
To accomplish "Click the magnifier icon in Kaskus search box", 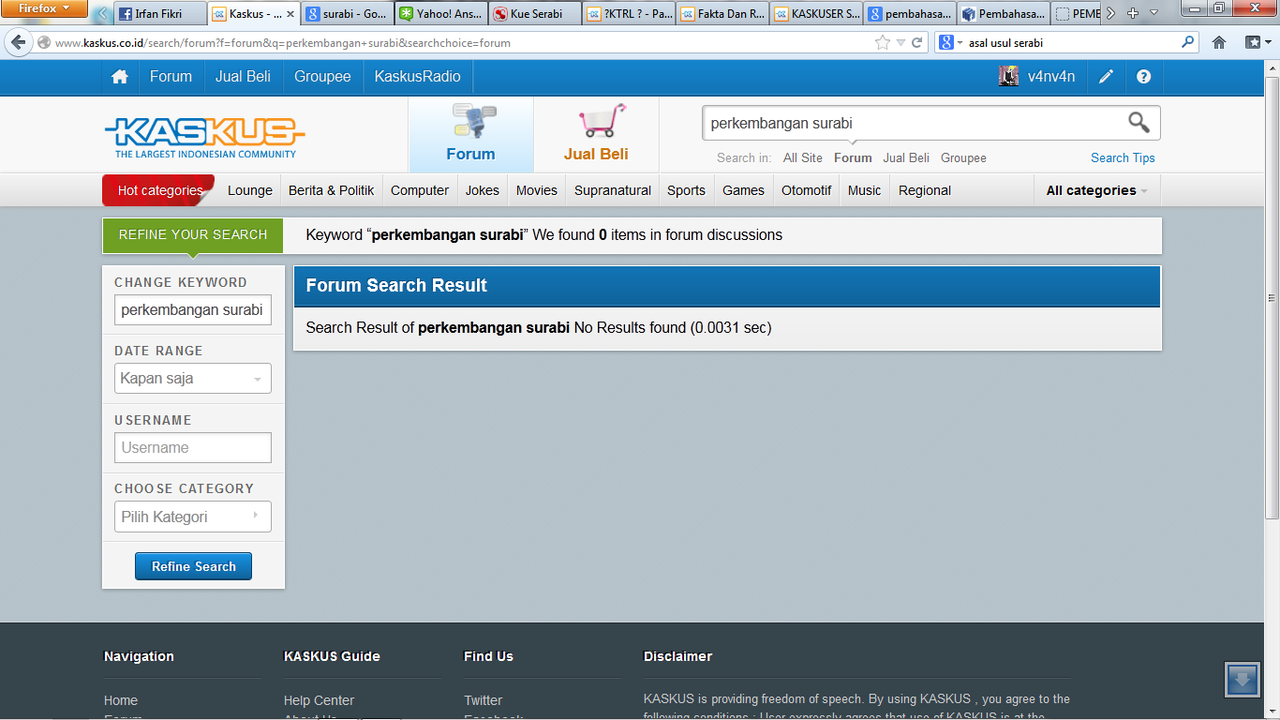I will pyautogui.click(x=1139, y=122).
